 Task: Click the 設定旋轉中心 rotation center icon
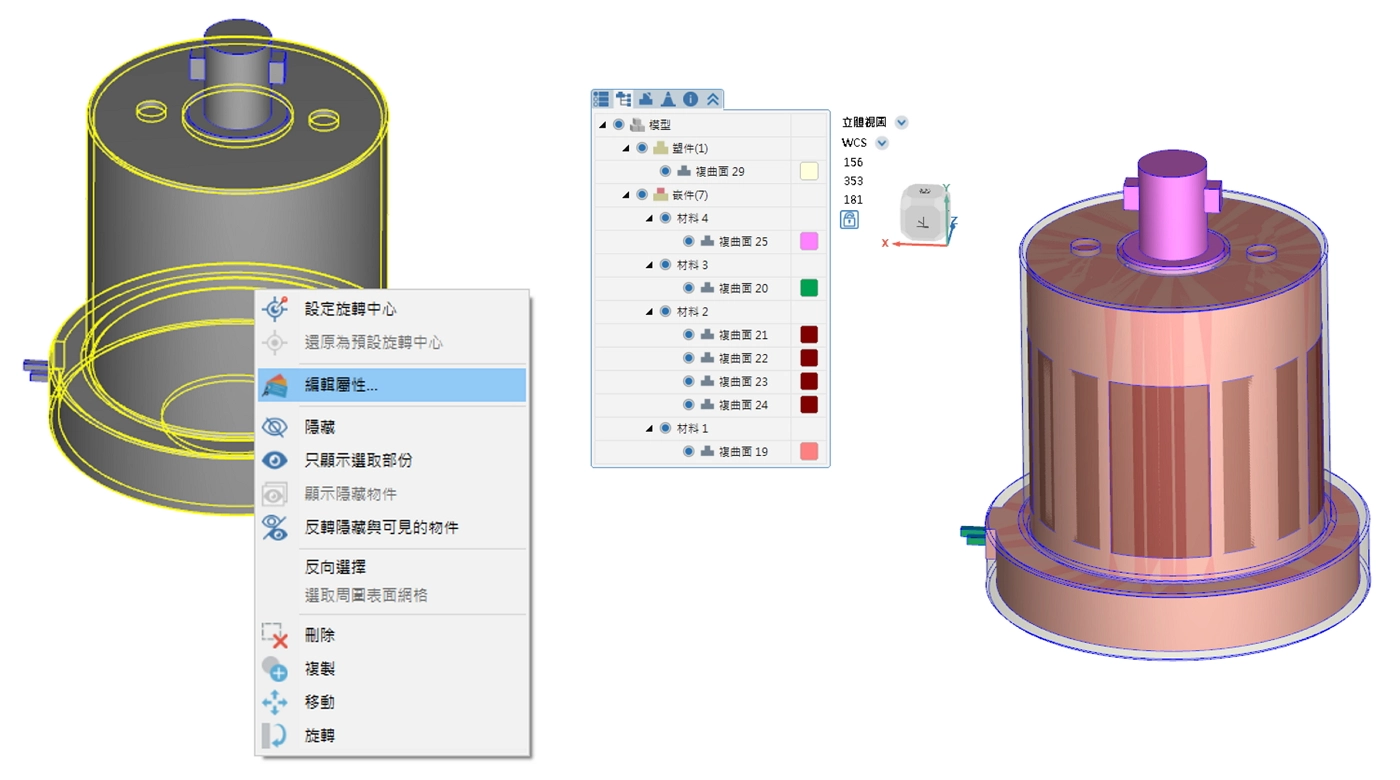pyautogui.click(x=274, y=309)
